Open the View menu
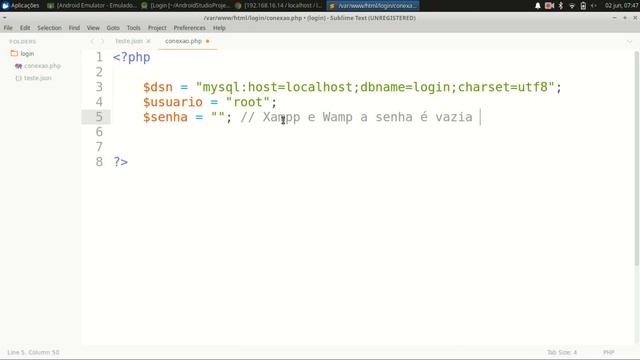This screenshot has height=360, width=640. 93,28
